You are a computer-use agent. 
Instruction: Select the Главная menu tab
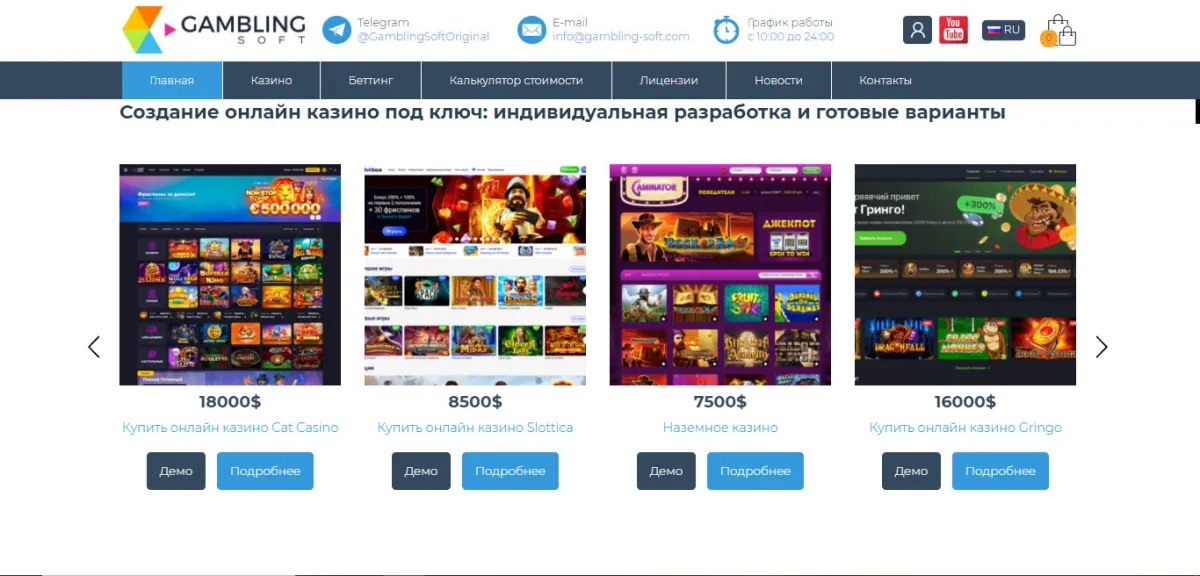tap(172, 81)
